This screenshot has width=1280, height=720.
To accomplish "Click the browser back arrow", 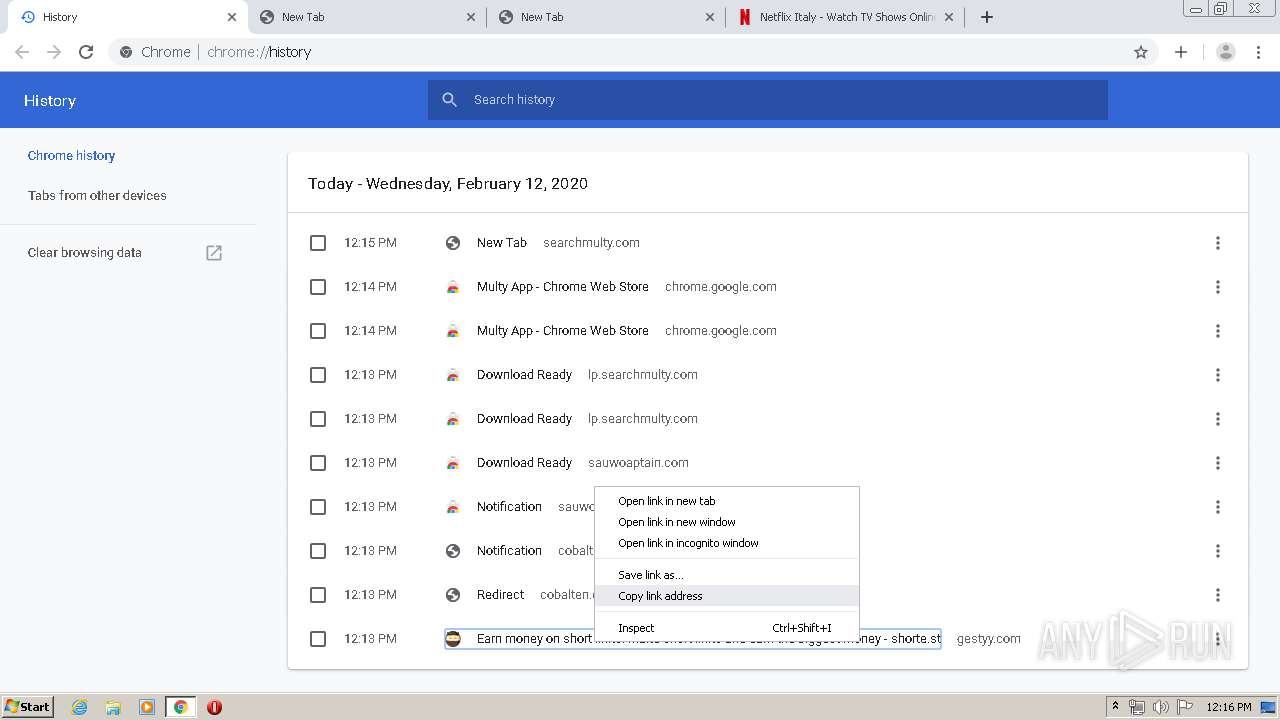I will [22, 52].
